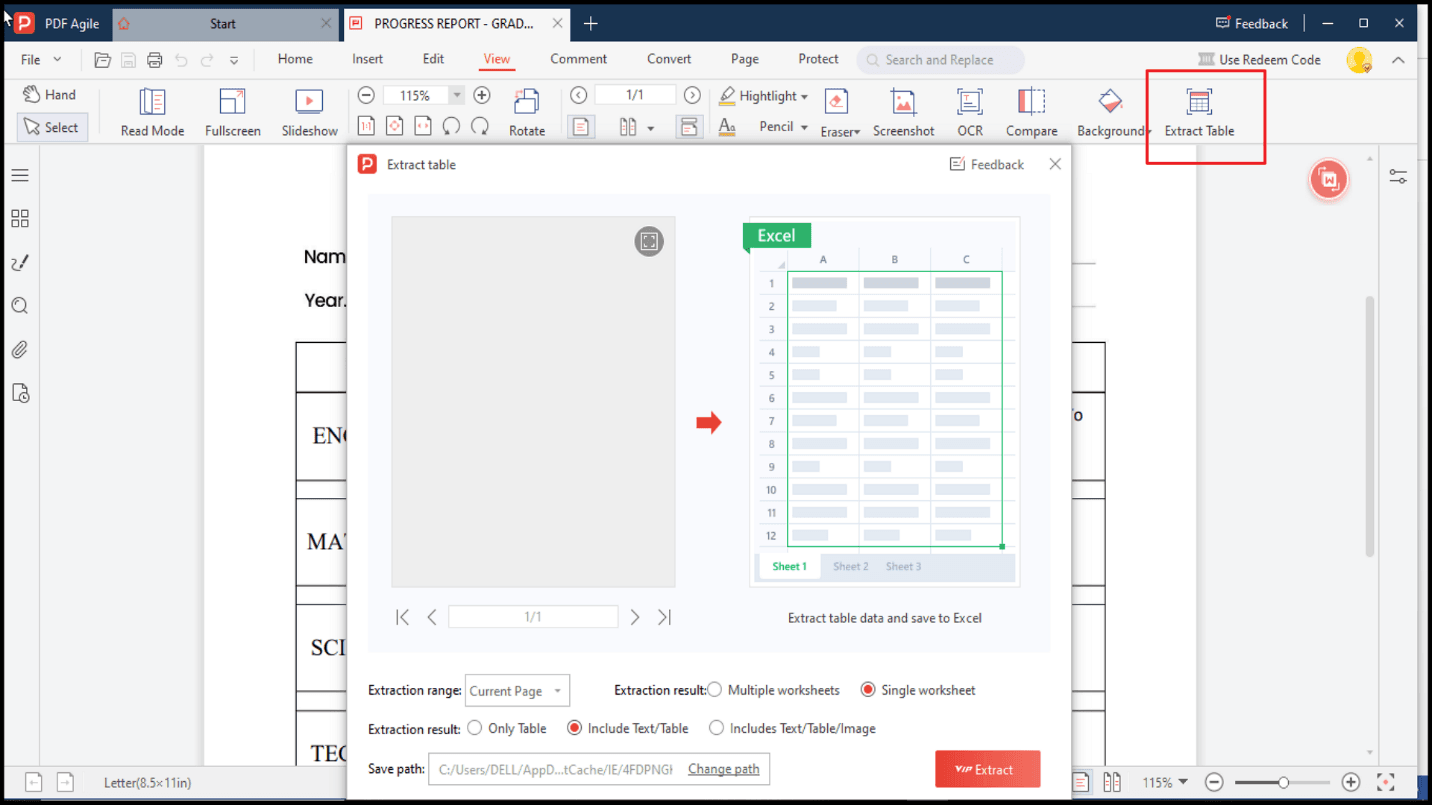Viewport: 1432px width, 805px height.
Task: Open the signature panel in sidebar
Action: (x=20, y=262)
